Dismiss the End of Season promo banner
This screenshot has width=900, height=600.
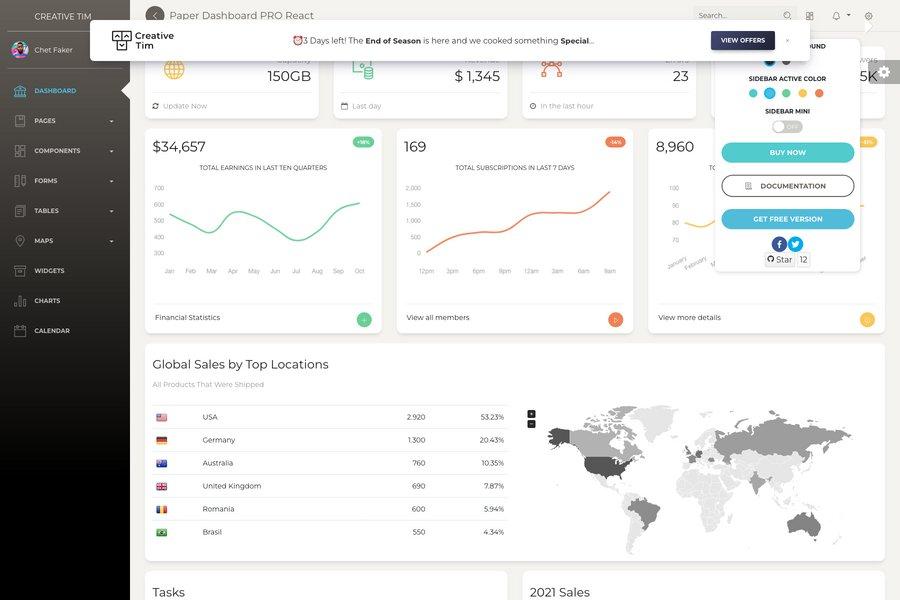coord(787,40)
